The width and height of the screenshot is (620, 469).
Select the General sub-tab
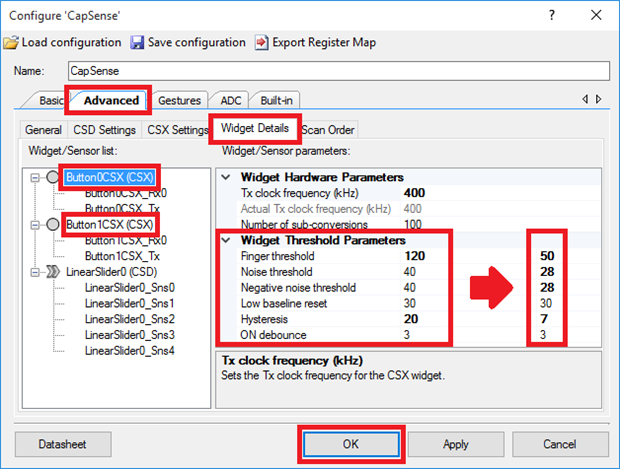[43, 130]
